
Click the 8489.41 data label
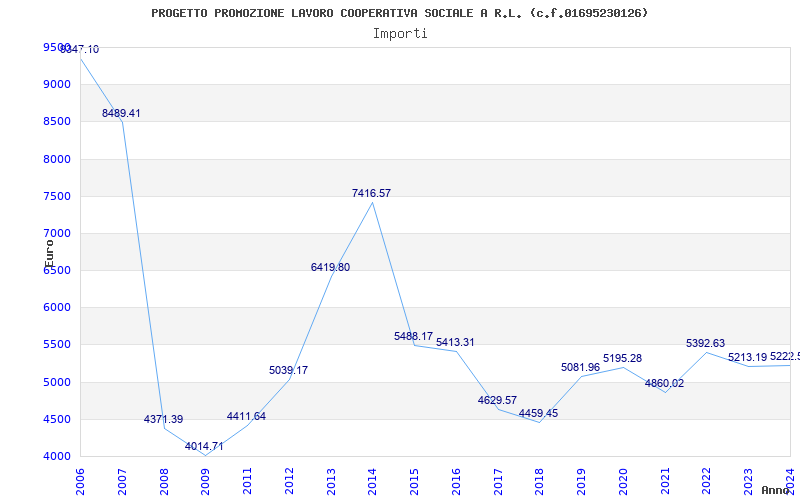(x=121, y=113)
